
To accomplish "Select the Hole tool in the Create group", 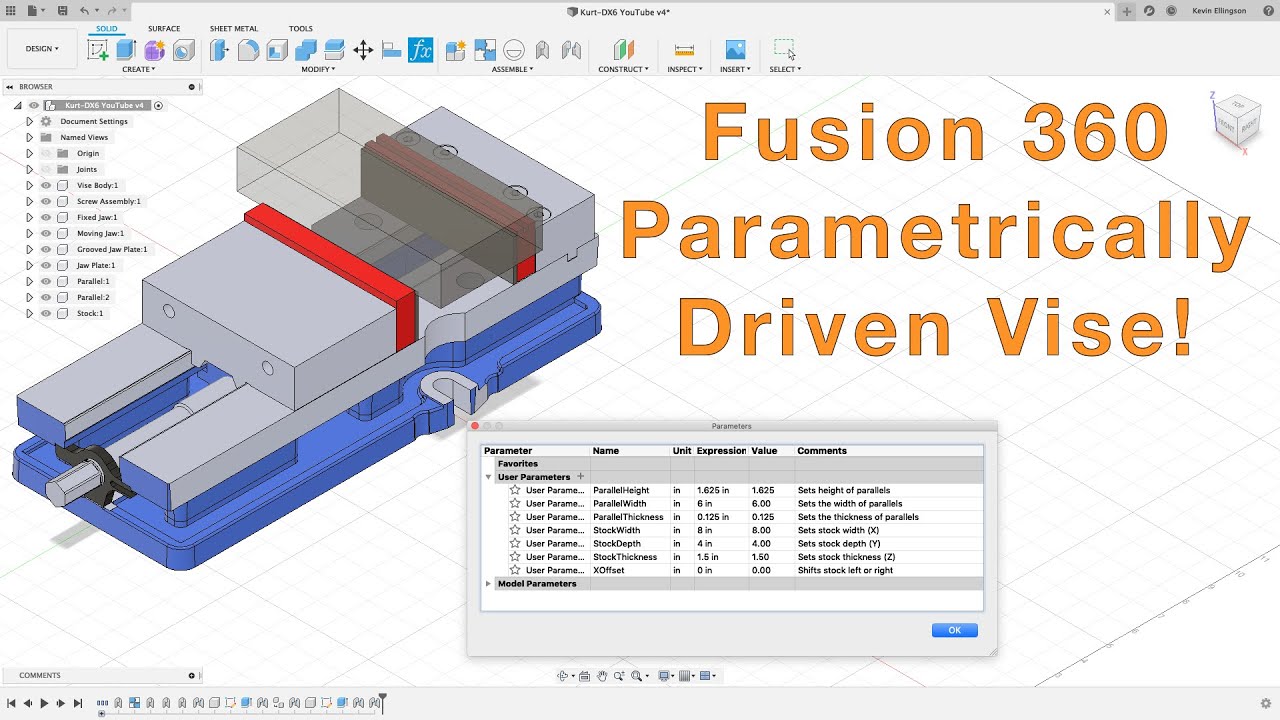I will coord(183,50).
